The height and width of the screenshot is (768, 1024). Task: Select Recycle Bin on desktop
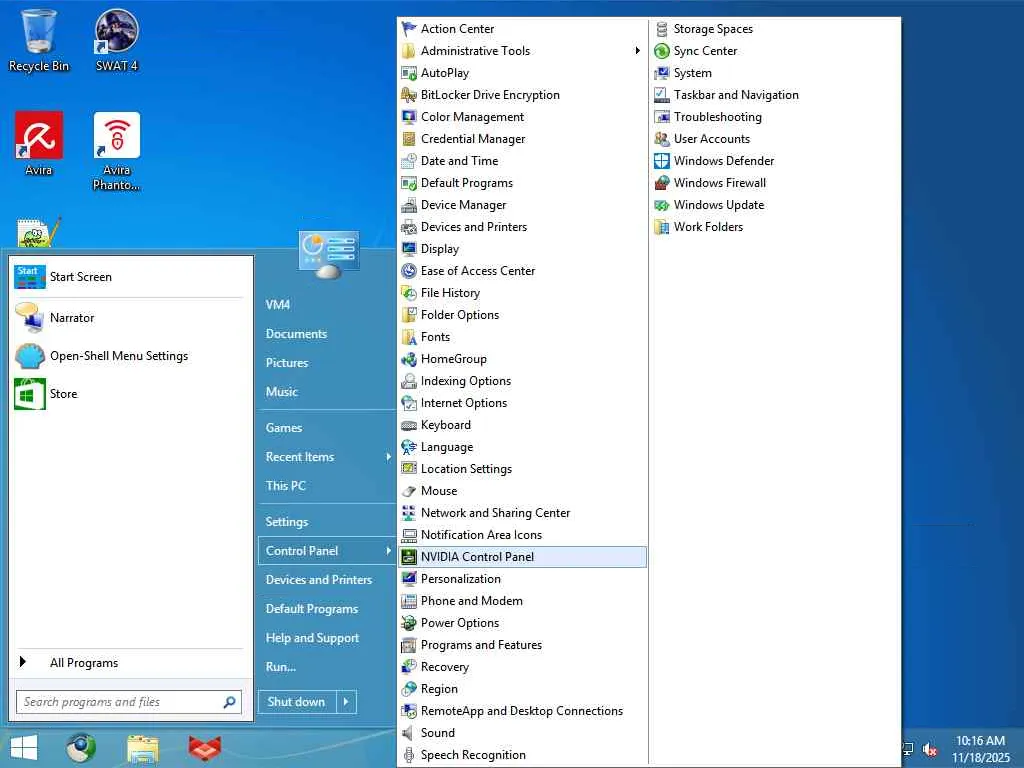coord(39,40)
